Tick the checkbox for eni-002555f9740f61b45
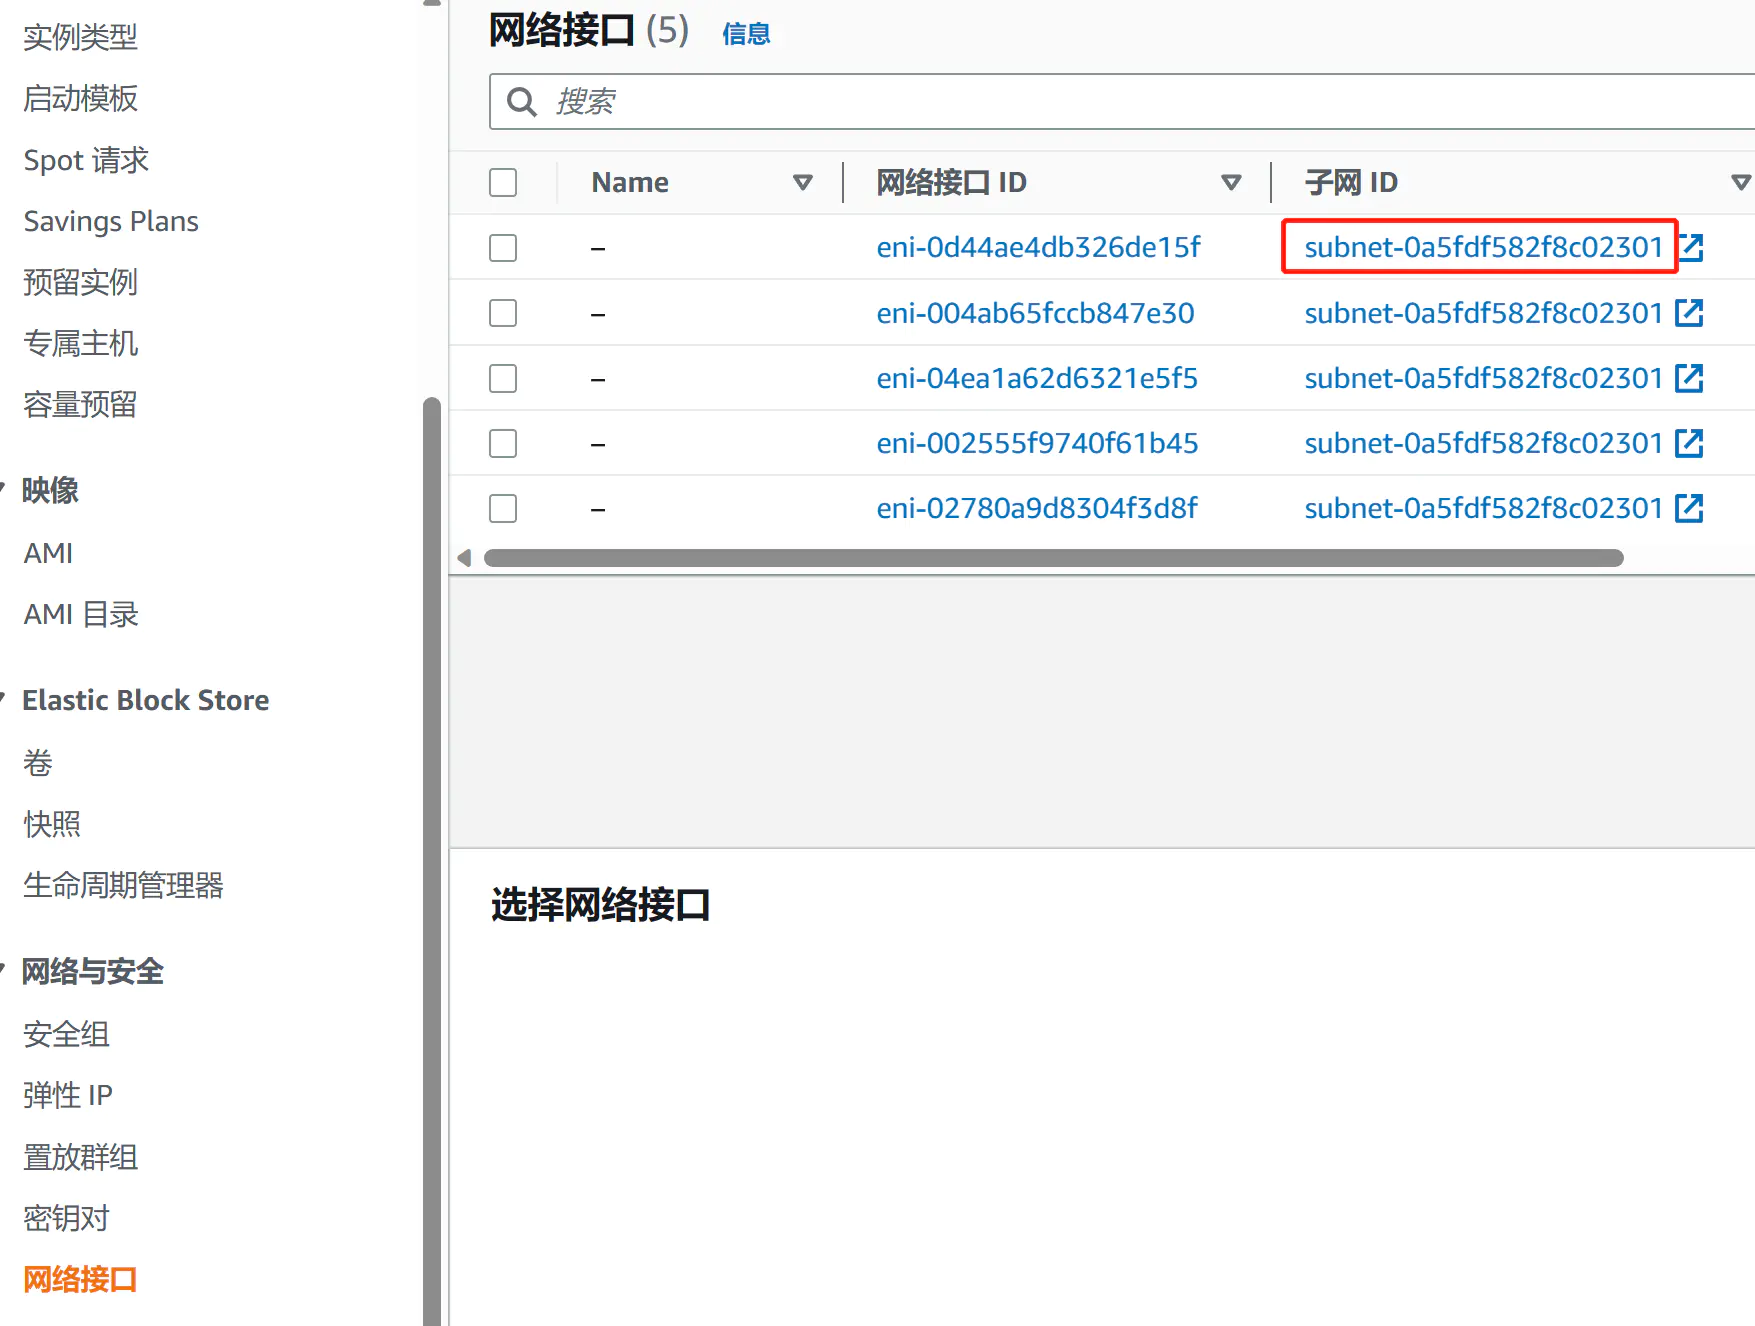Viewport: 1755px width, 1326px height. pos(503,443)
